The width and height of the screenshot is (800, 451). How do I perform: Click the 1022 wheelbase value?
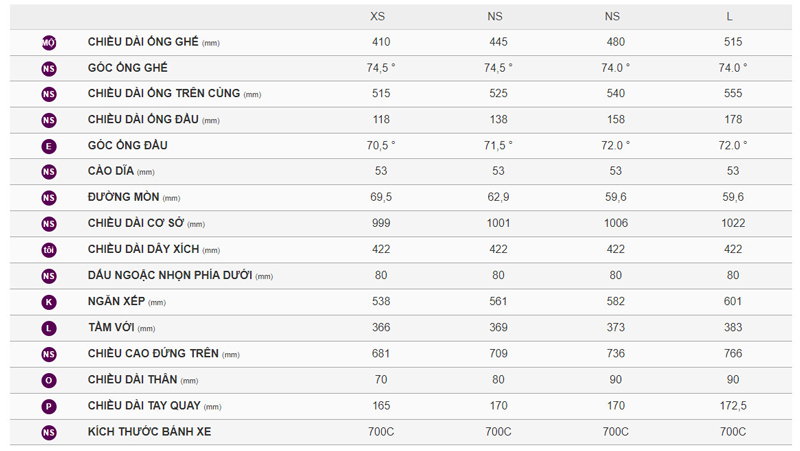[x=734, y=224]
